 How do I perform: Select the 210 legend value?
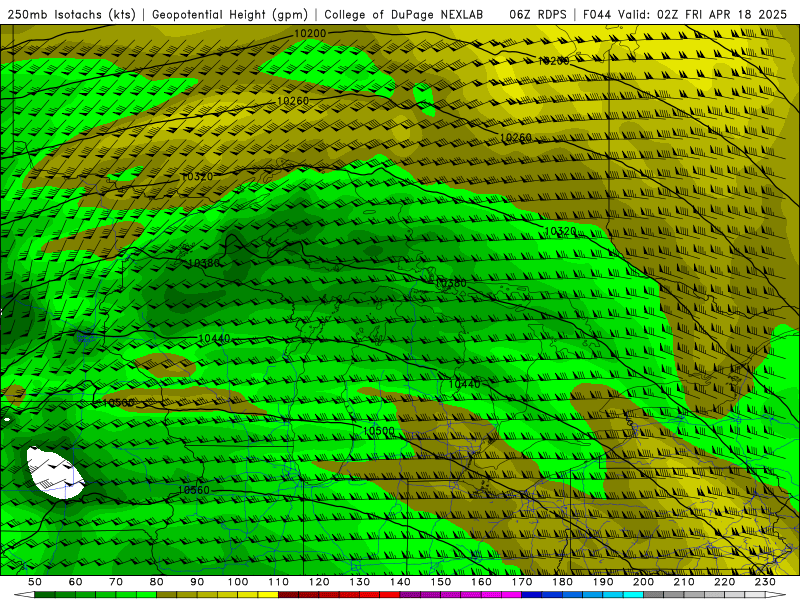pos(684,582)
